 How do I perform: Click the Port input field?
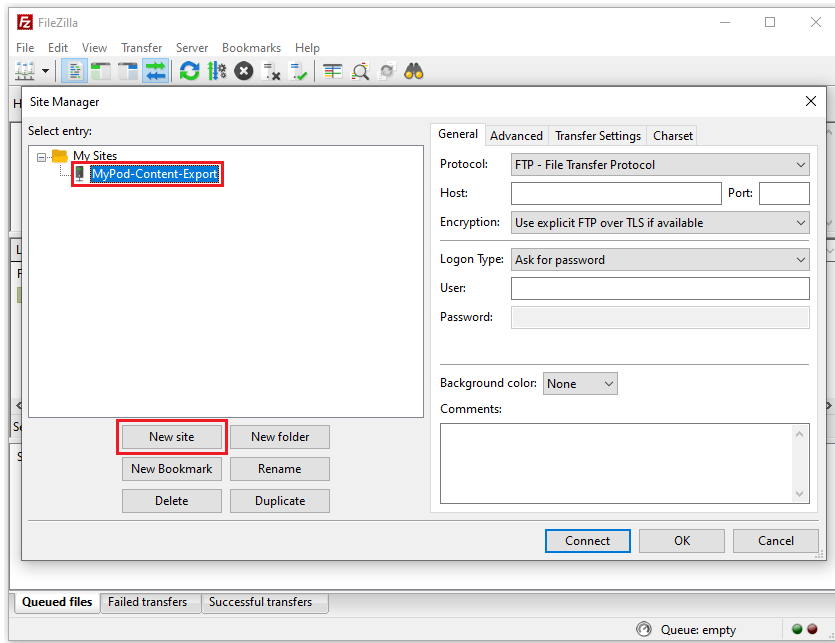784,193
